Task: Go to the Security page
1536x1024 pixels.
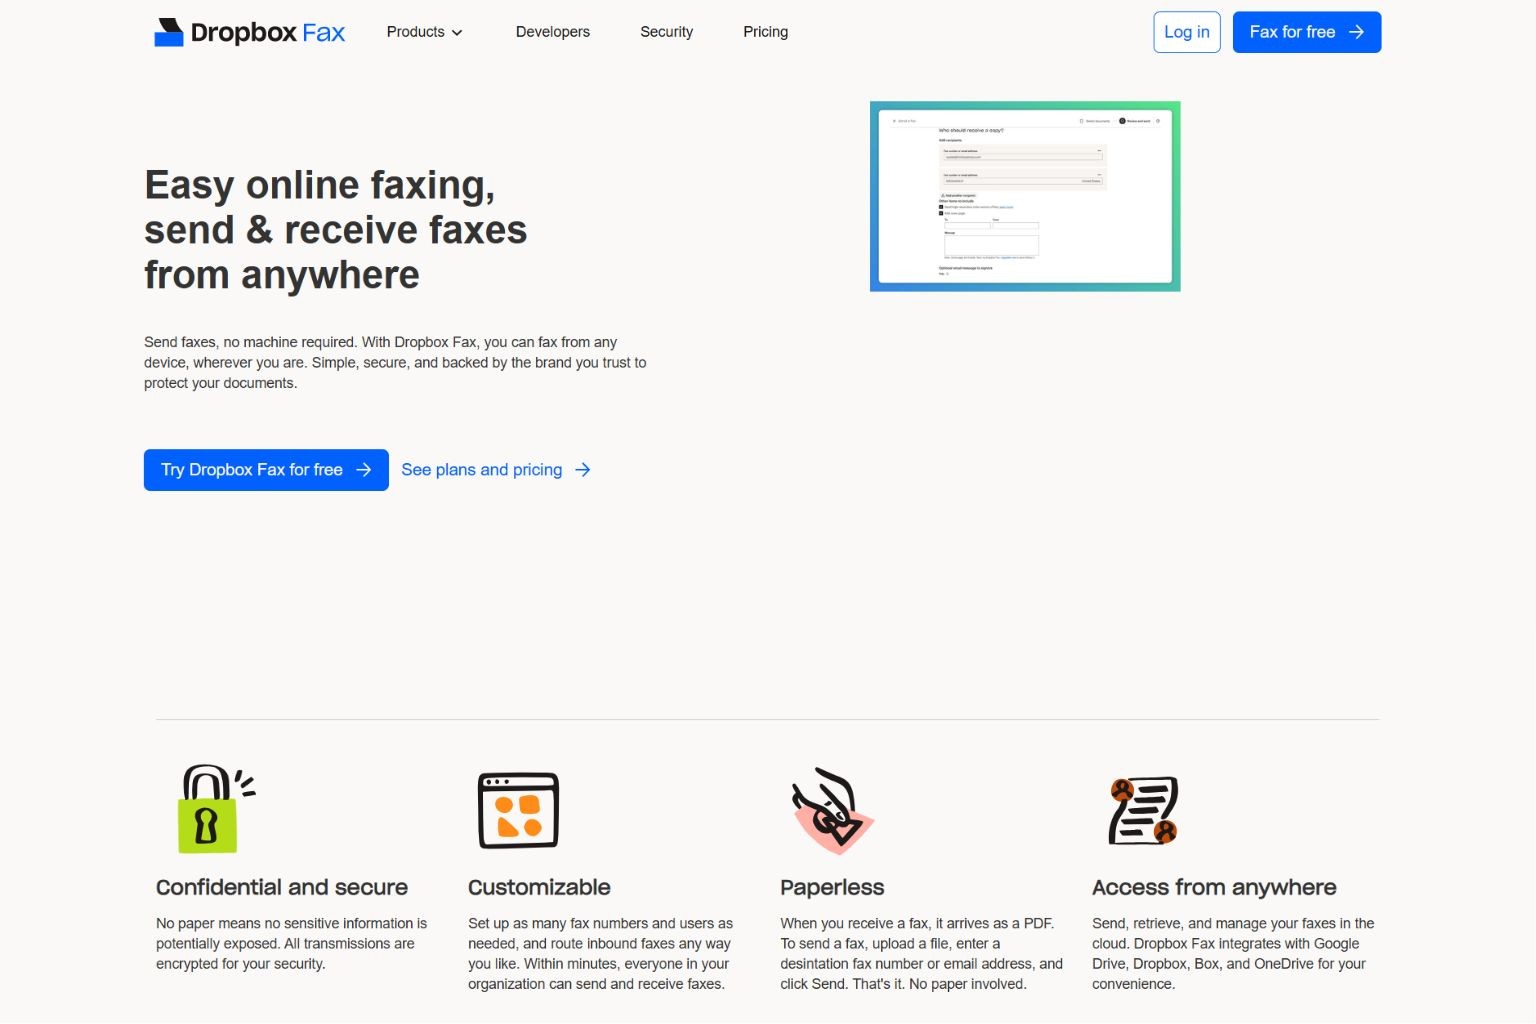Action: click(x=666, y=32)
